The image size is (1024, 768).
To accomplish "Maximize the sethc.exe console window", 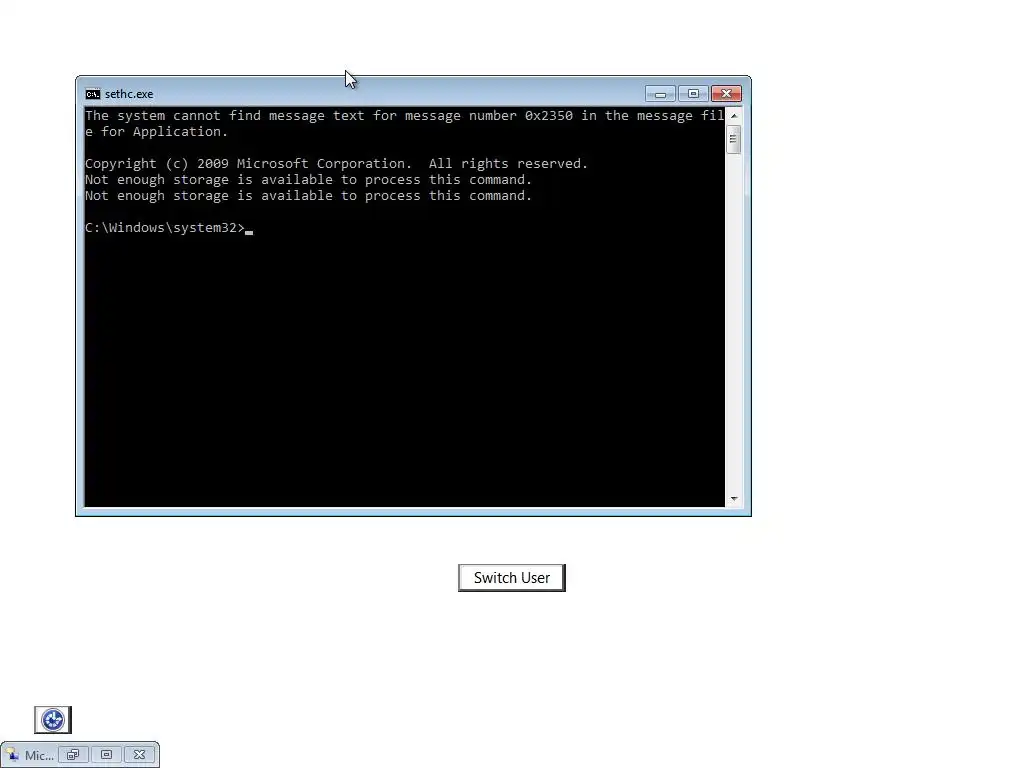I will (693, 94).
